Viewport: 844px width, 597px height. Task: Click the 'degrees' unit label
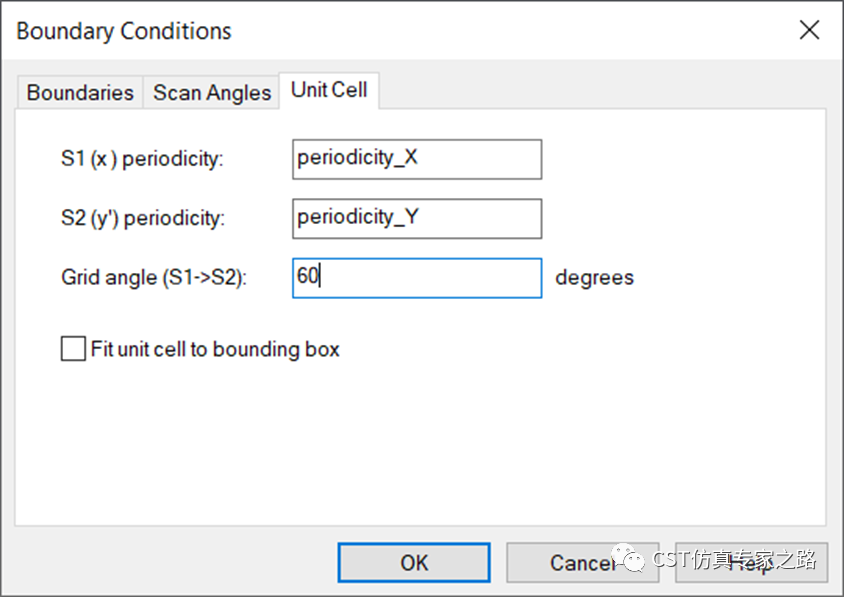point(594,278)
